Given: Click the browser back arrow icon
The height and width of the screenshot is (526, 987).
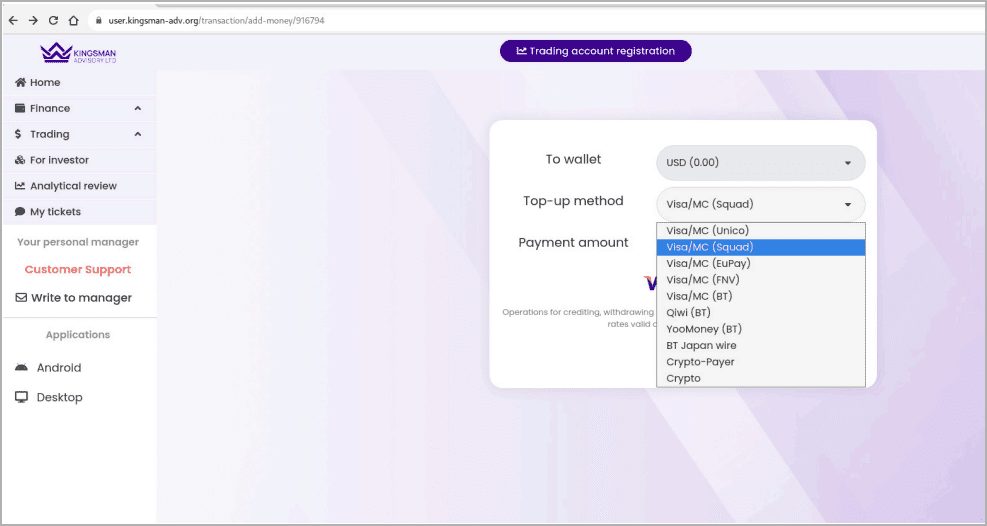Looking at the screenshot, I should tap(13, 20).
